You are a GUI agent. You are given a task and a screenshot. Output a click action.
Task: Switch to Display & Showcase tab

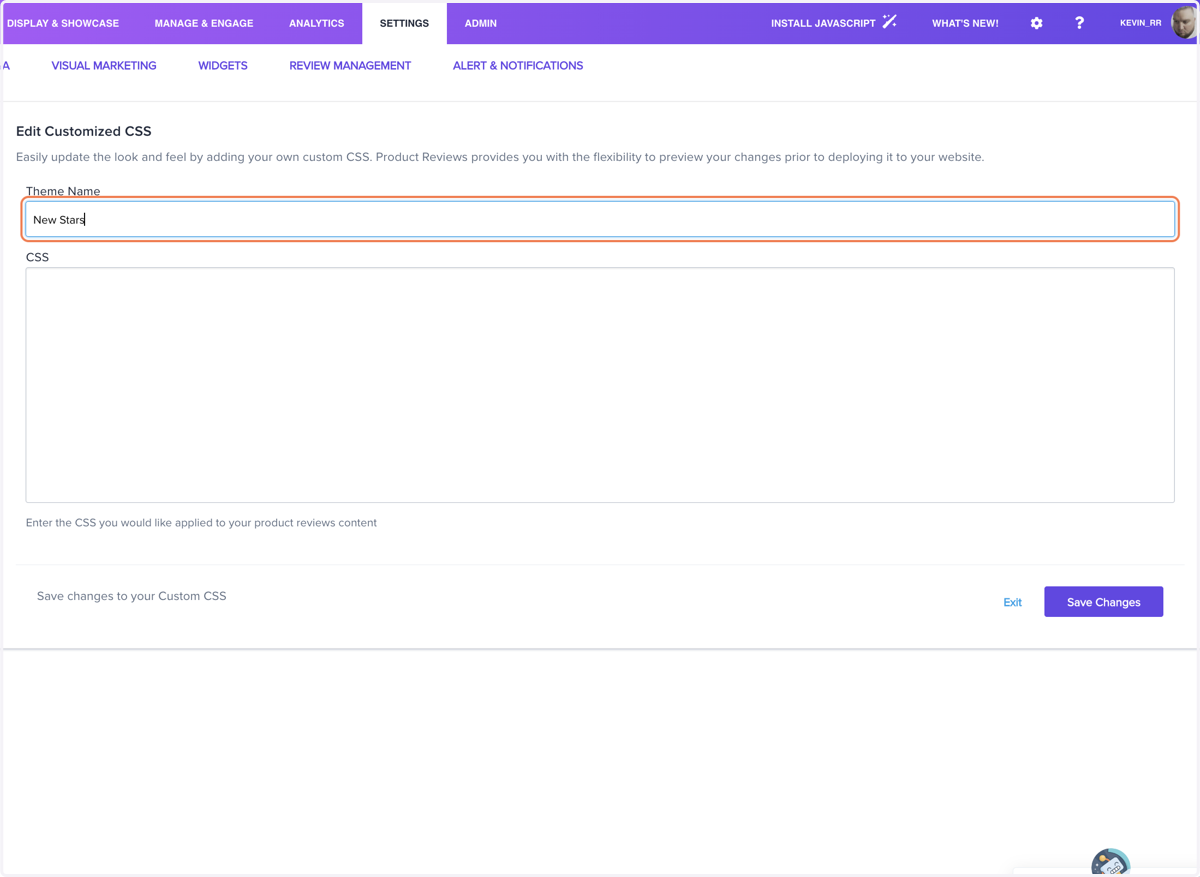click(x=63, y=23)
